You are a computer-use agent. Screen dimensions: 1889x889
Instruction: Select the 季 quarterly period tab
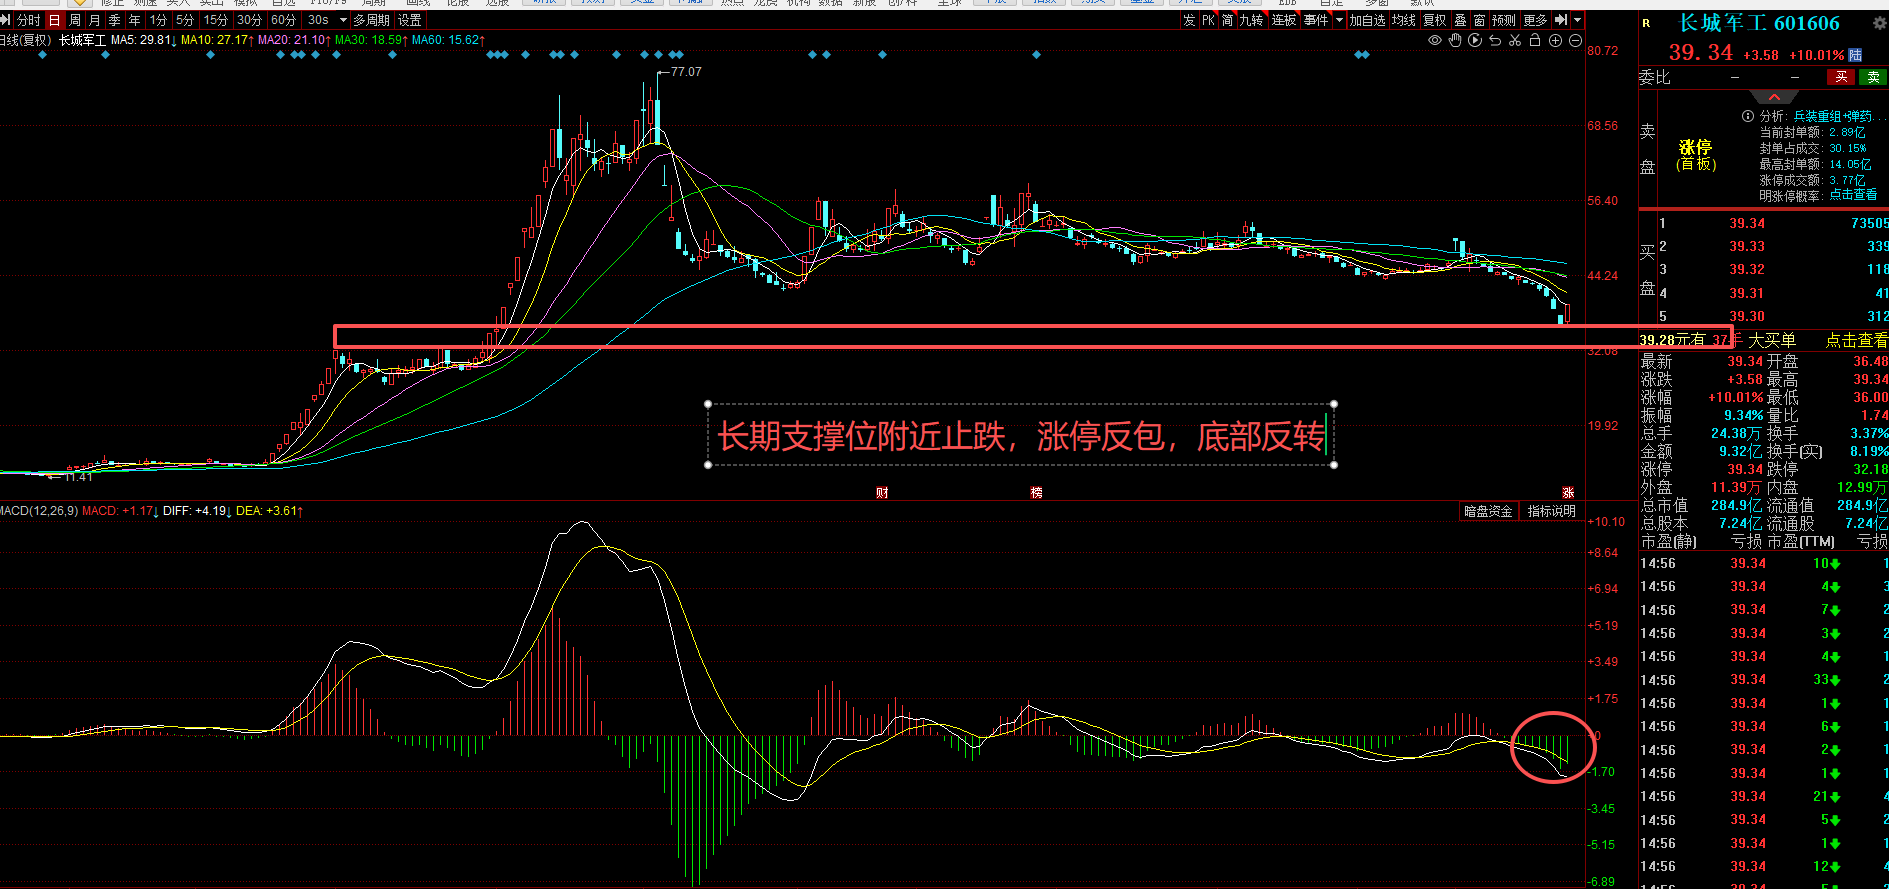pos(115,20)
